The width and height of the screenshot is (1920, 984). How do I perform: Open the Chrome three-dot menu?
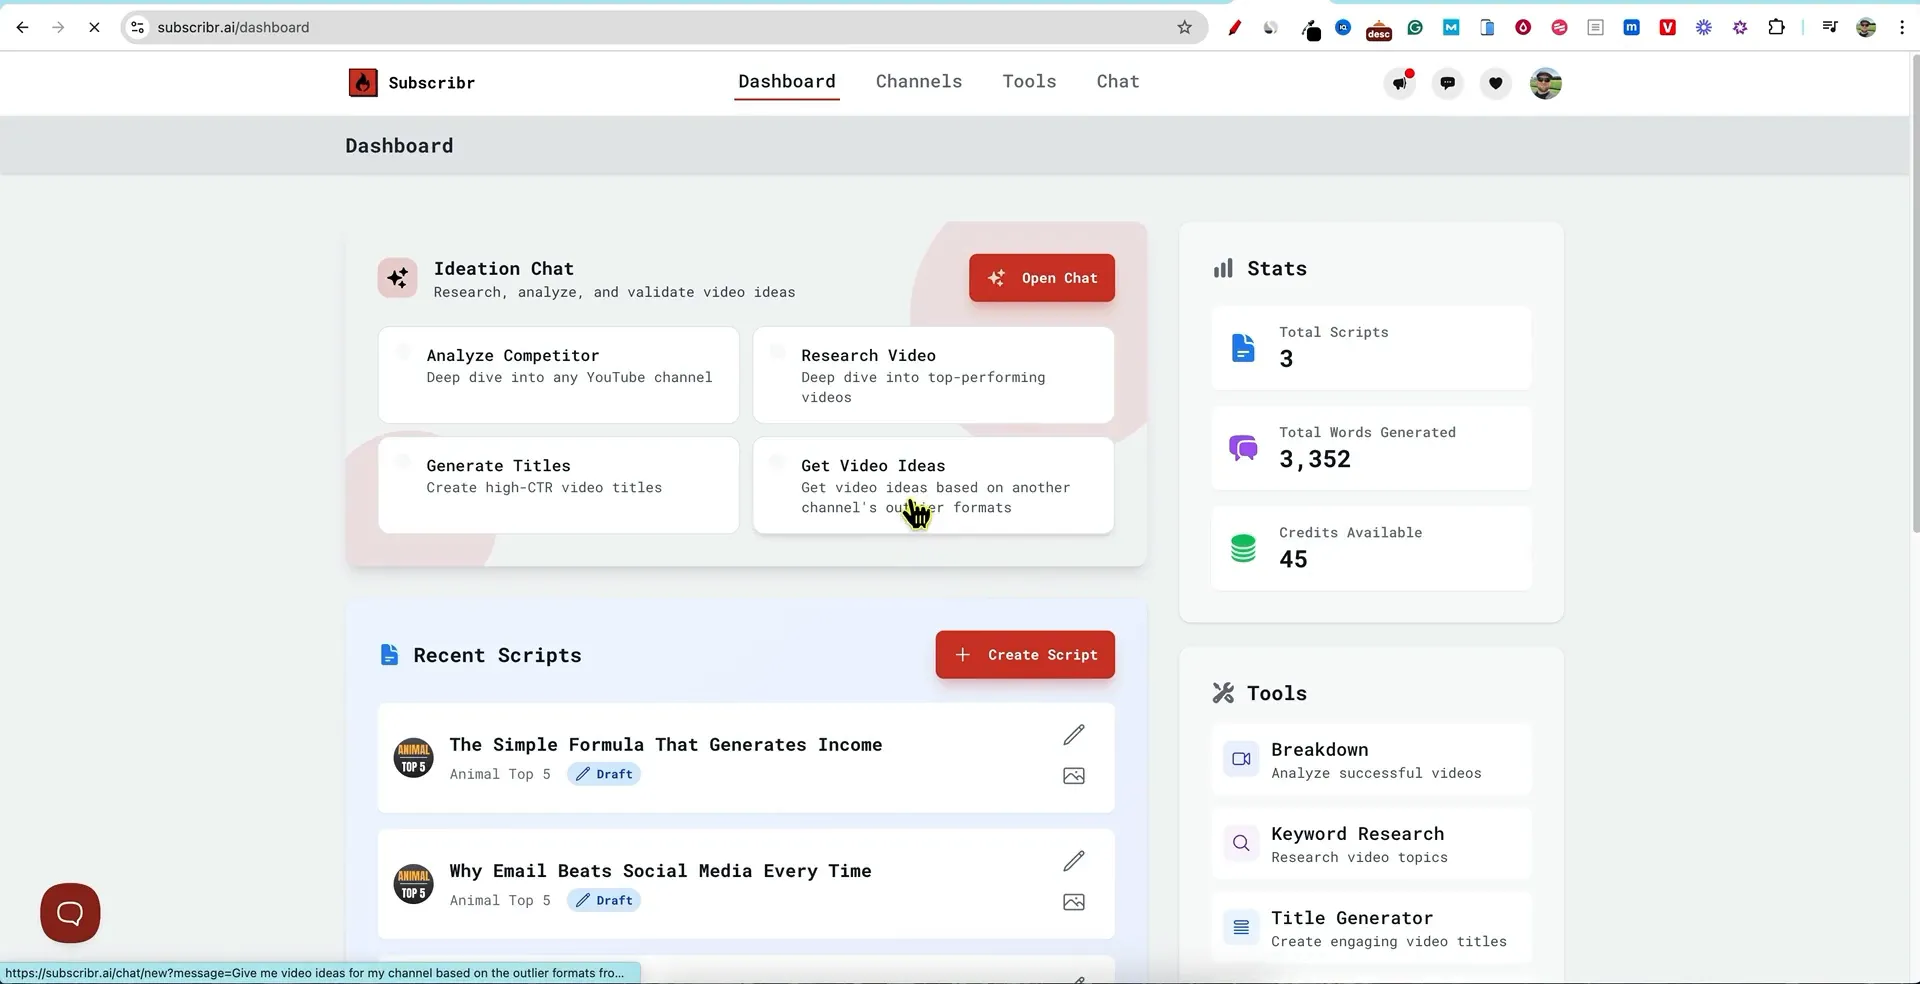point(1902,28)
